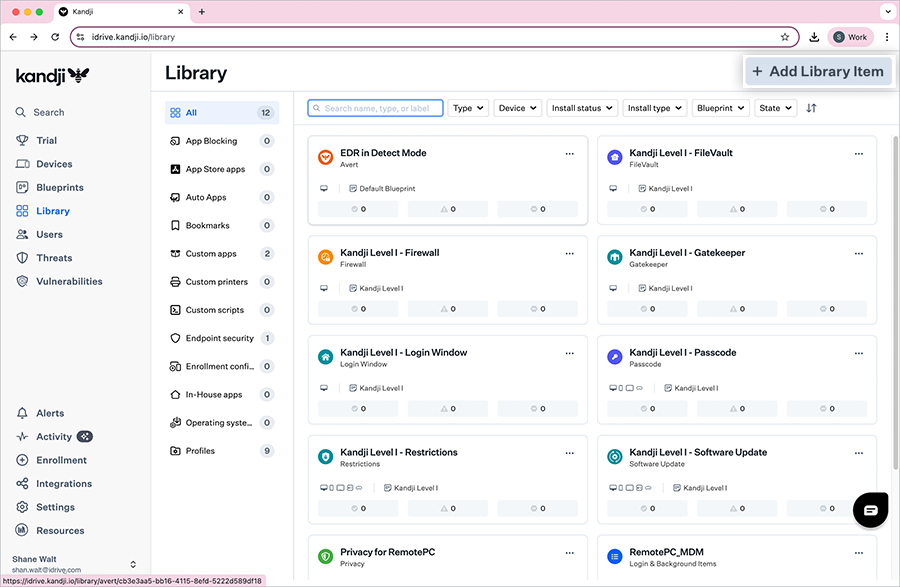Open the chat support bubble icon
Screen dimensions: 900x587
click(x=870, y=509)
